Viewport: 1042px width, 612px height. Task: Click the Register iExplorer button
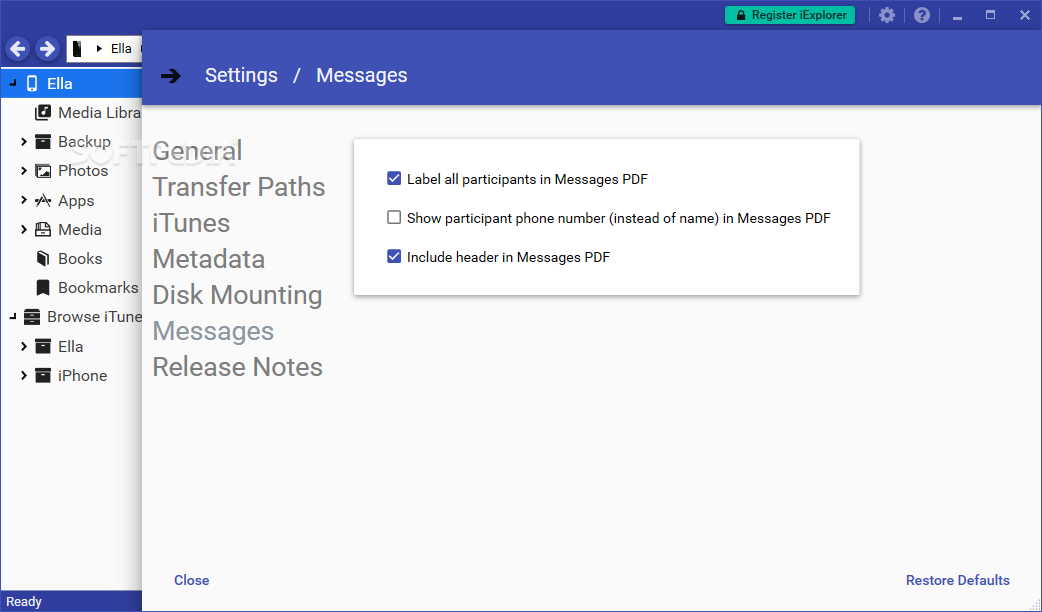[x=790, y=15]
